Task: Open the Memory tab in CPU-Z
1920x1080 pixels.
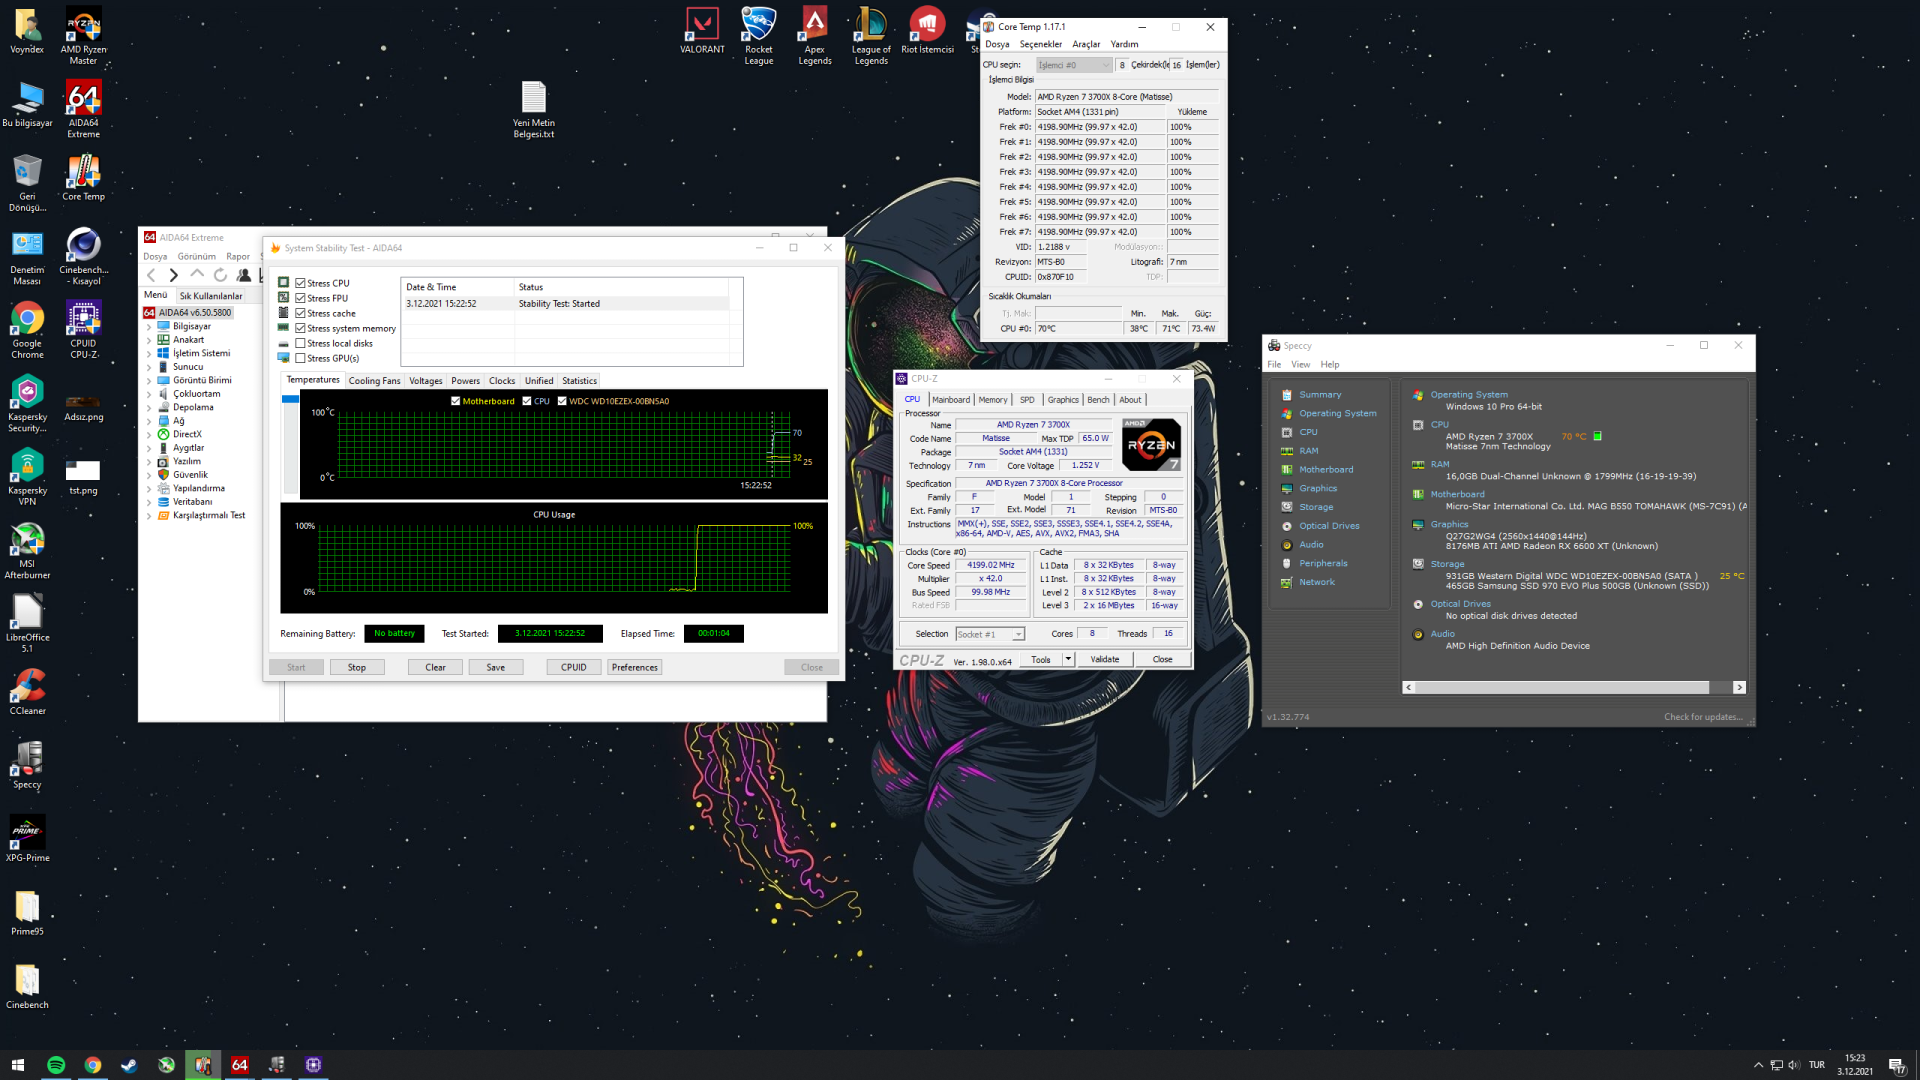Action: (992, 400)
